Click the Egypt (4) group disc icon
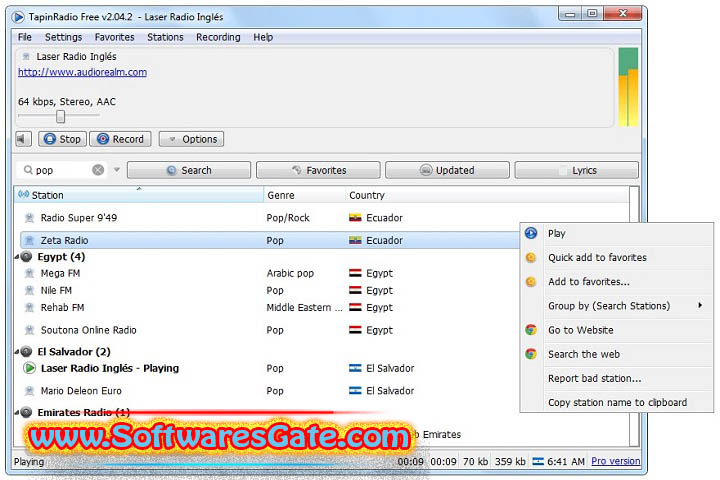 27,257
